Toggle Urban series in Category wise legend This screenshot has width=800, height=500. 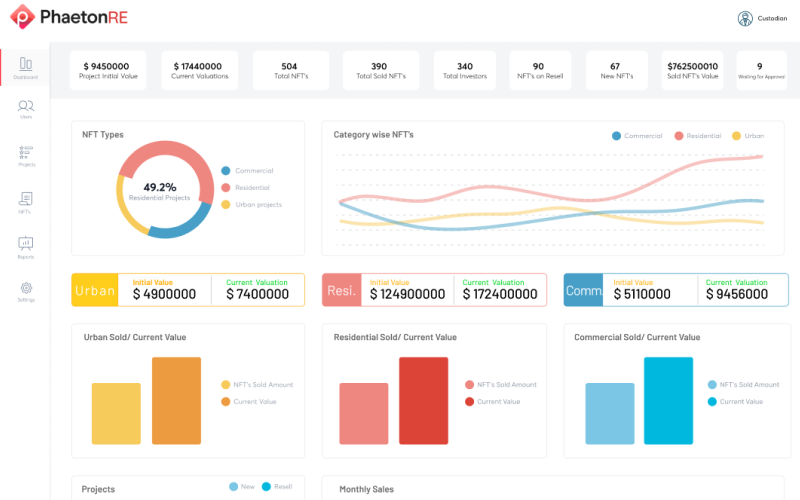point(748,136)
